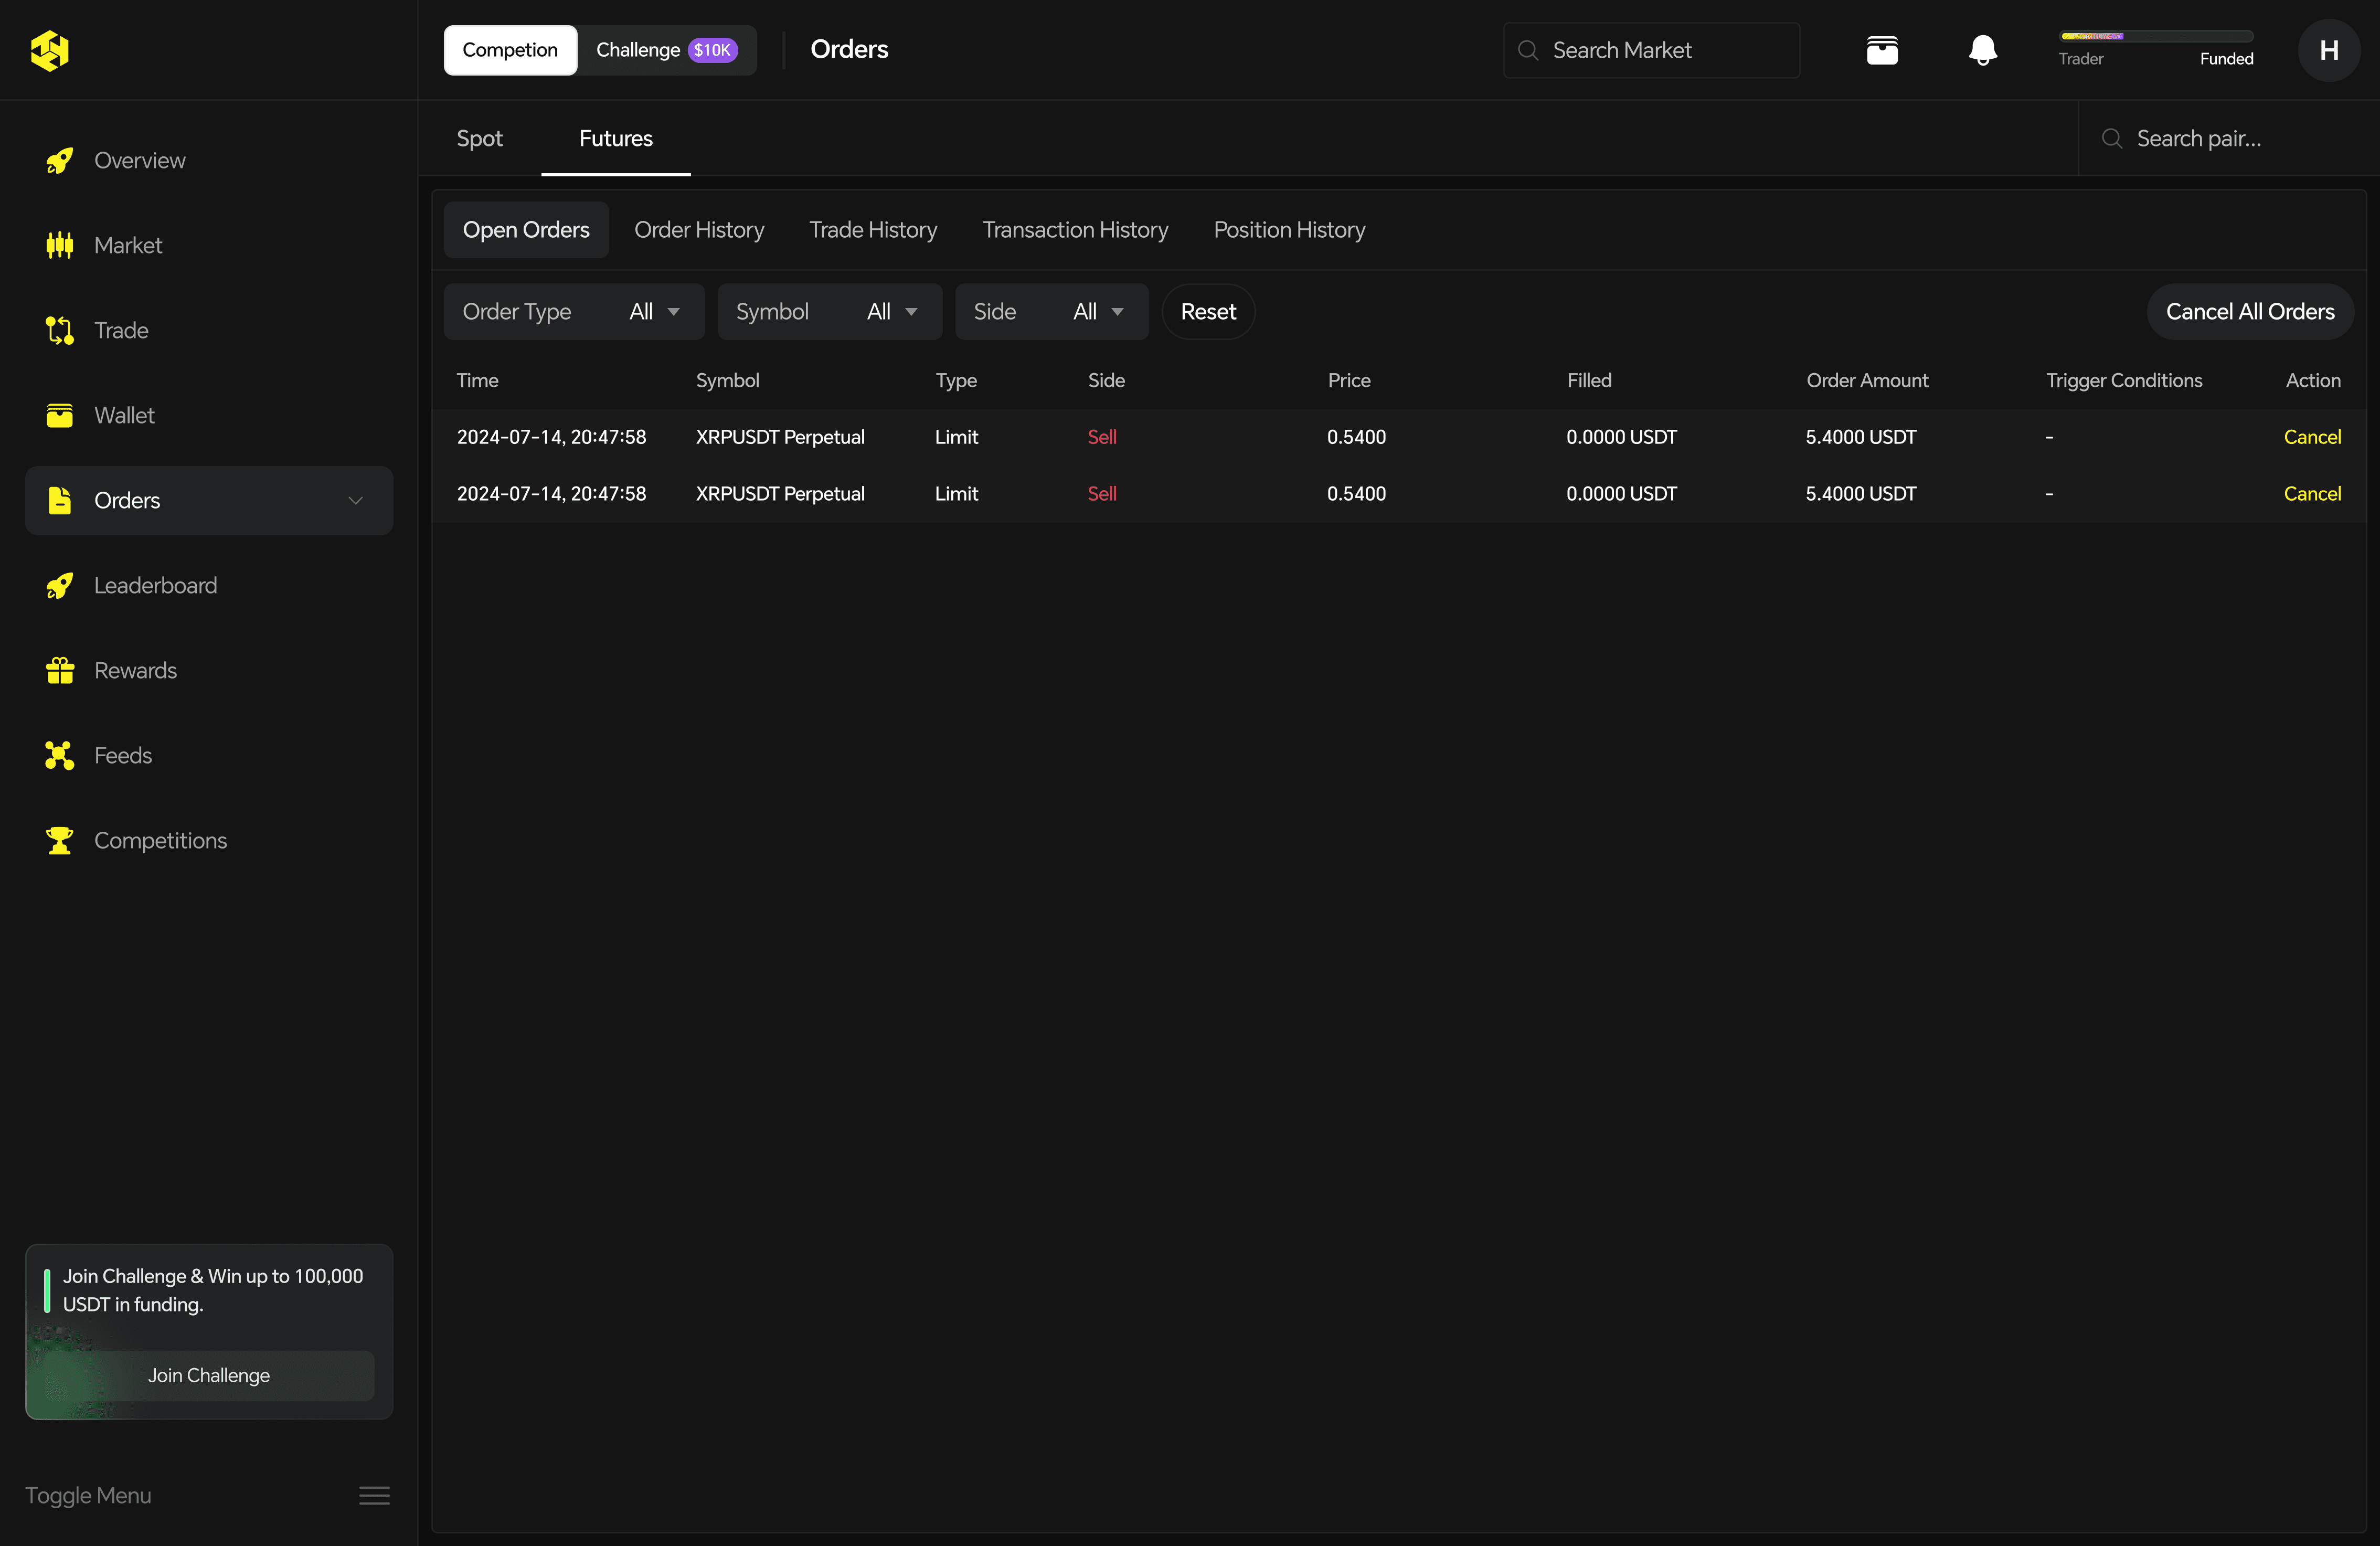The image size is (2380, 1546).
Task: Click the yellow logo icon at top left
Action: click(50, 50)
